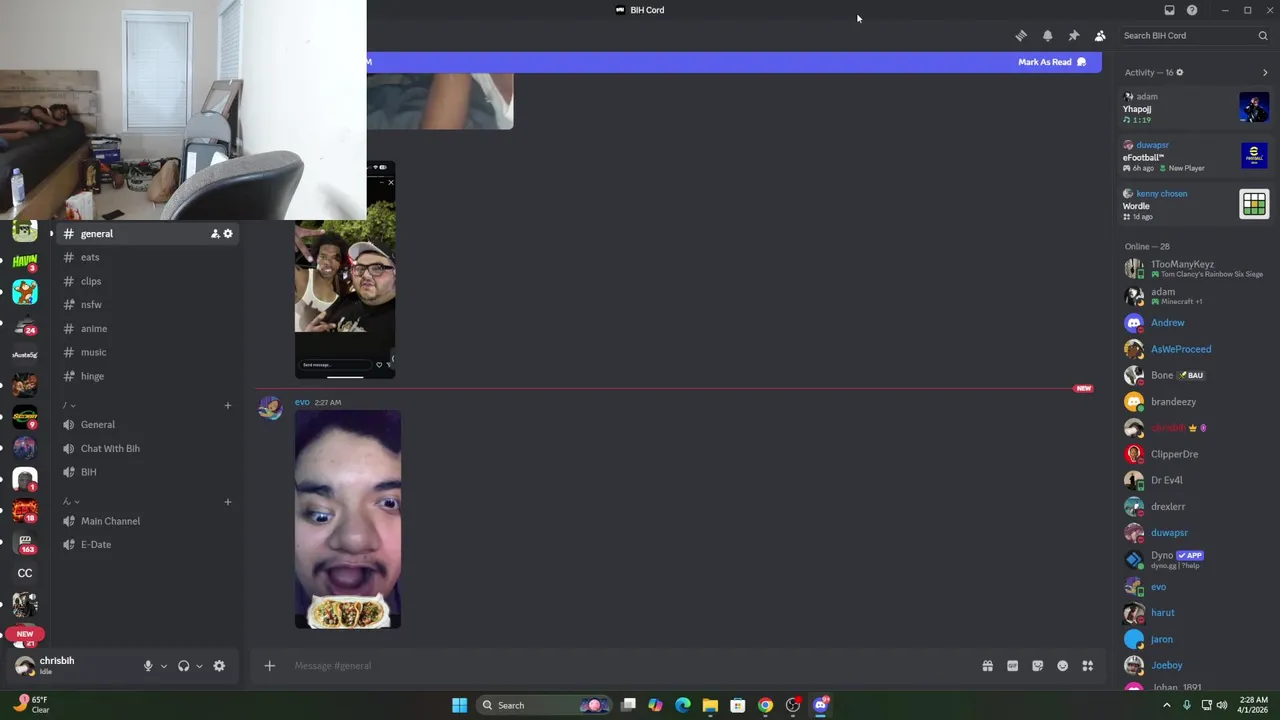Join the BIH voice channel
Screen dimensions: 1280x720
pyautogui.click(x=147, y=472)
